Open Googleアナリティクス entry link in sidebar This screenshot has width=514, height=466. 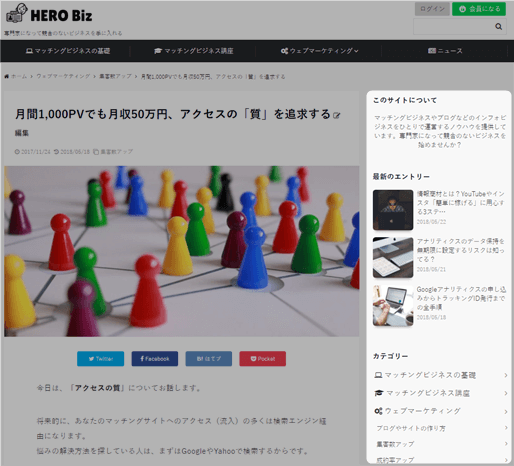click(x=461, y=298)
